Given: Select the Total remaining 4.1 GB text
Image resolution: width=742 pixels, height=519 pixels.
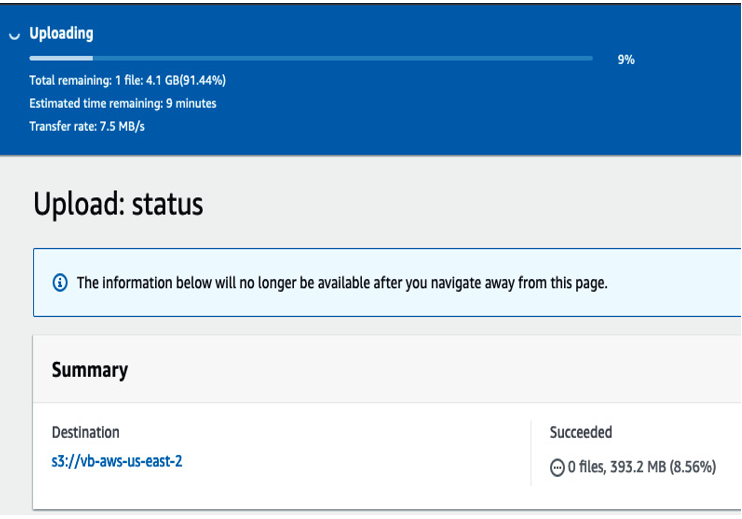Looking at the screenshot, I should point(127,80).
